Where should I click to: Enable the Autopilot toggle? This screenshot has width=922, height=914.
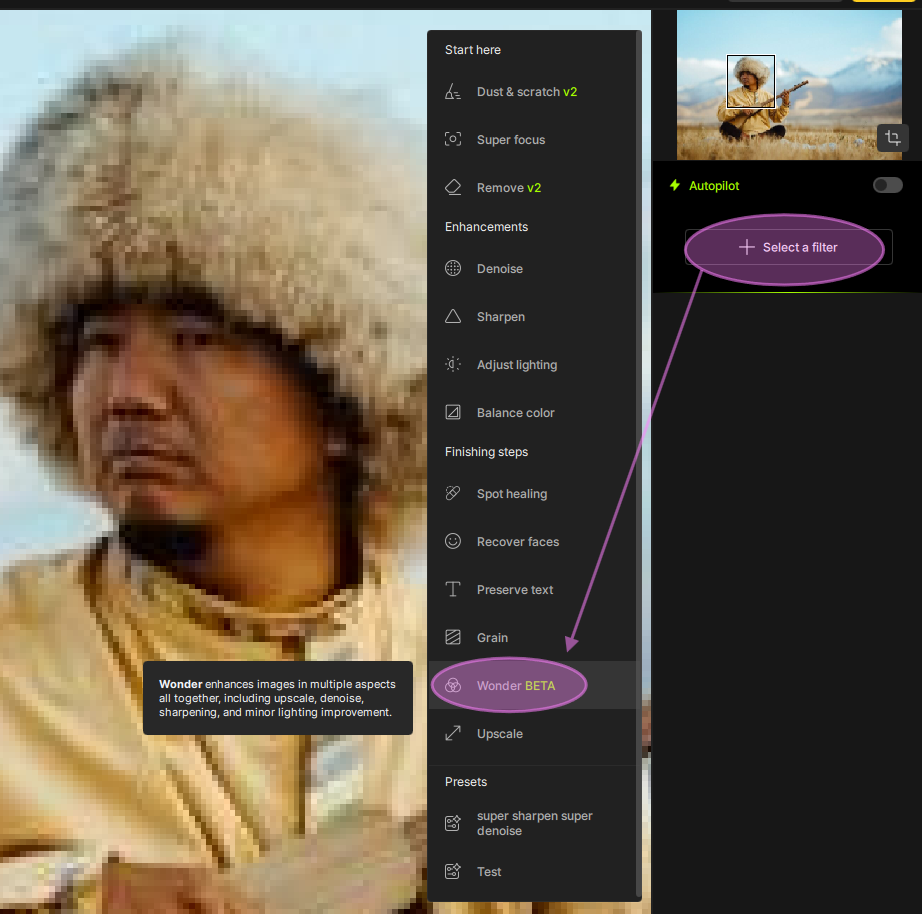[886, 185]
